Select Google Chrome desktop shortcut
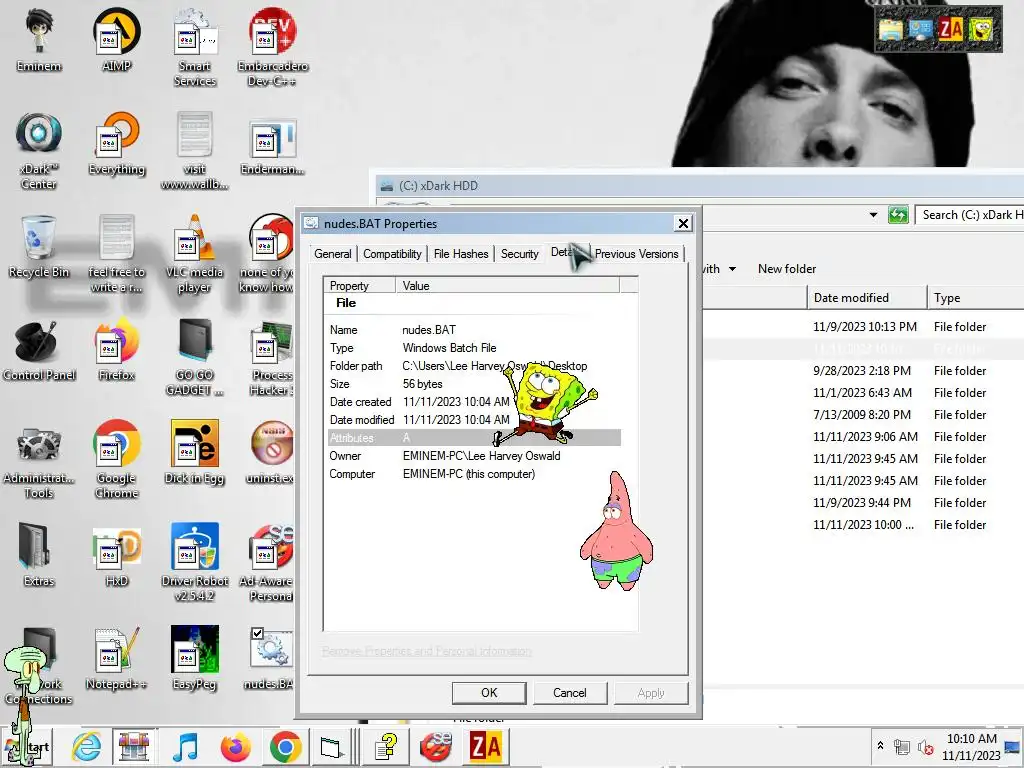The height and width of the screenshot is (768, 1024). coord(116,460)
